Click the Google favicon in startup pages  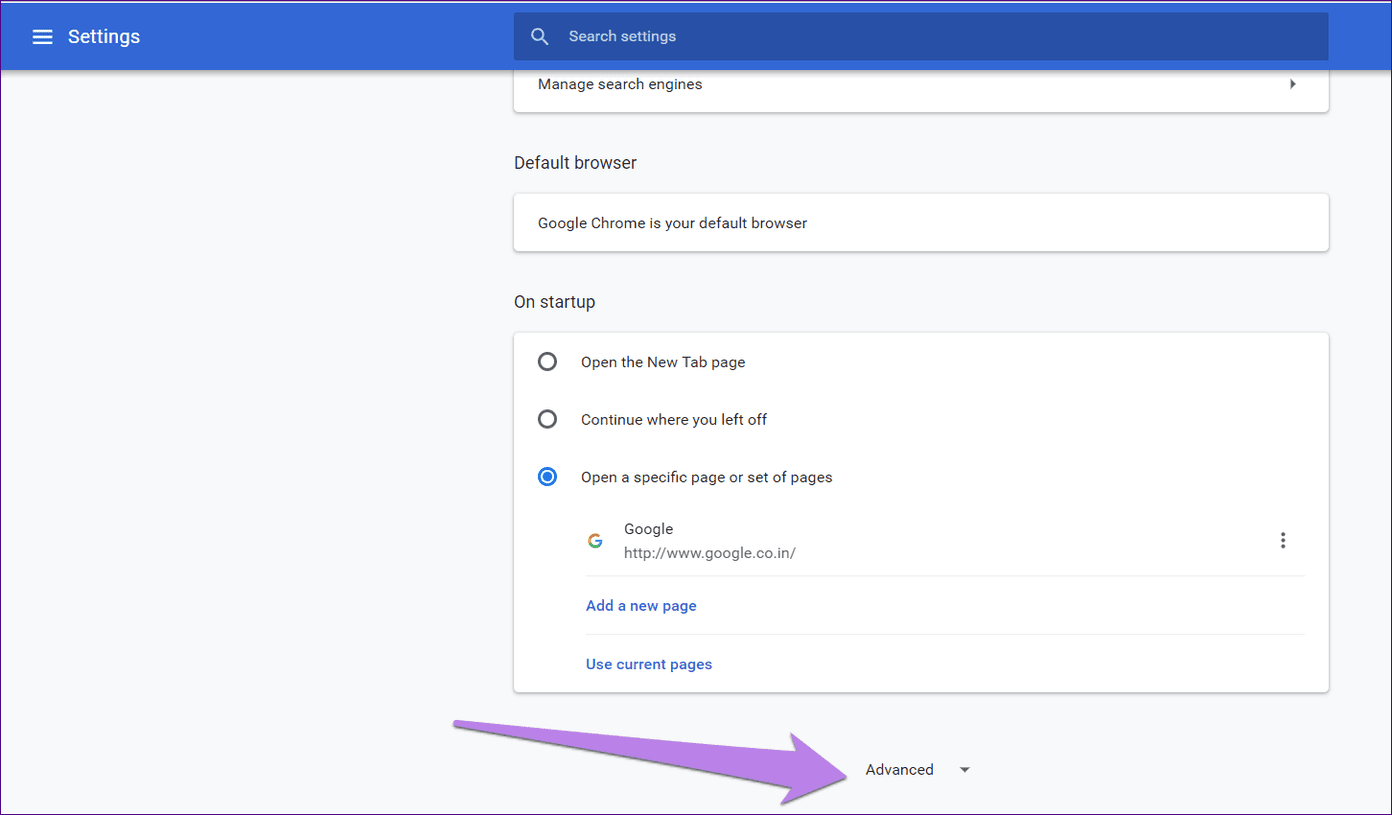click(595, 541)
